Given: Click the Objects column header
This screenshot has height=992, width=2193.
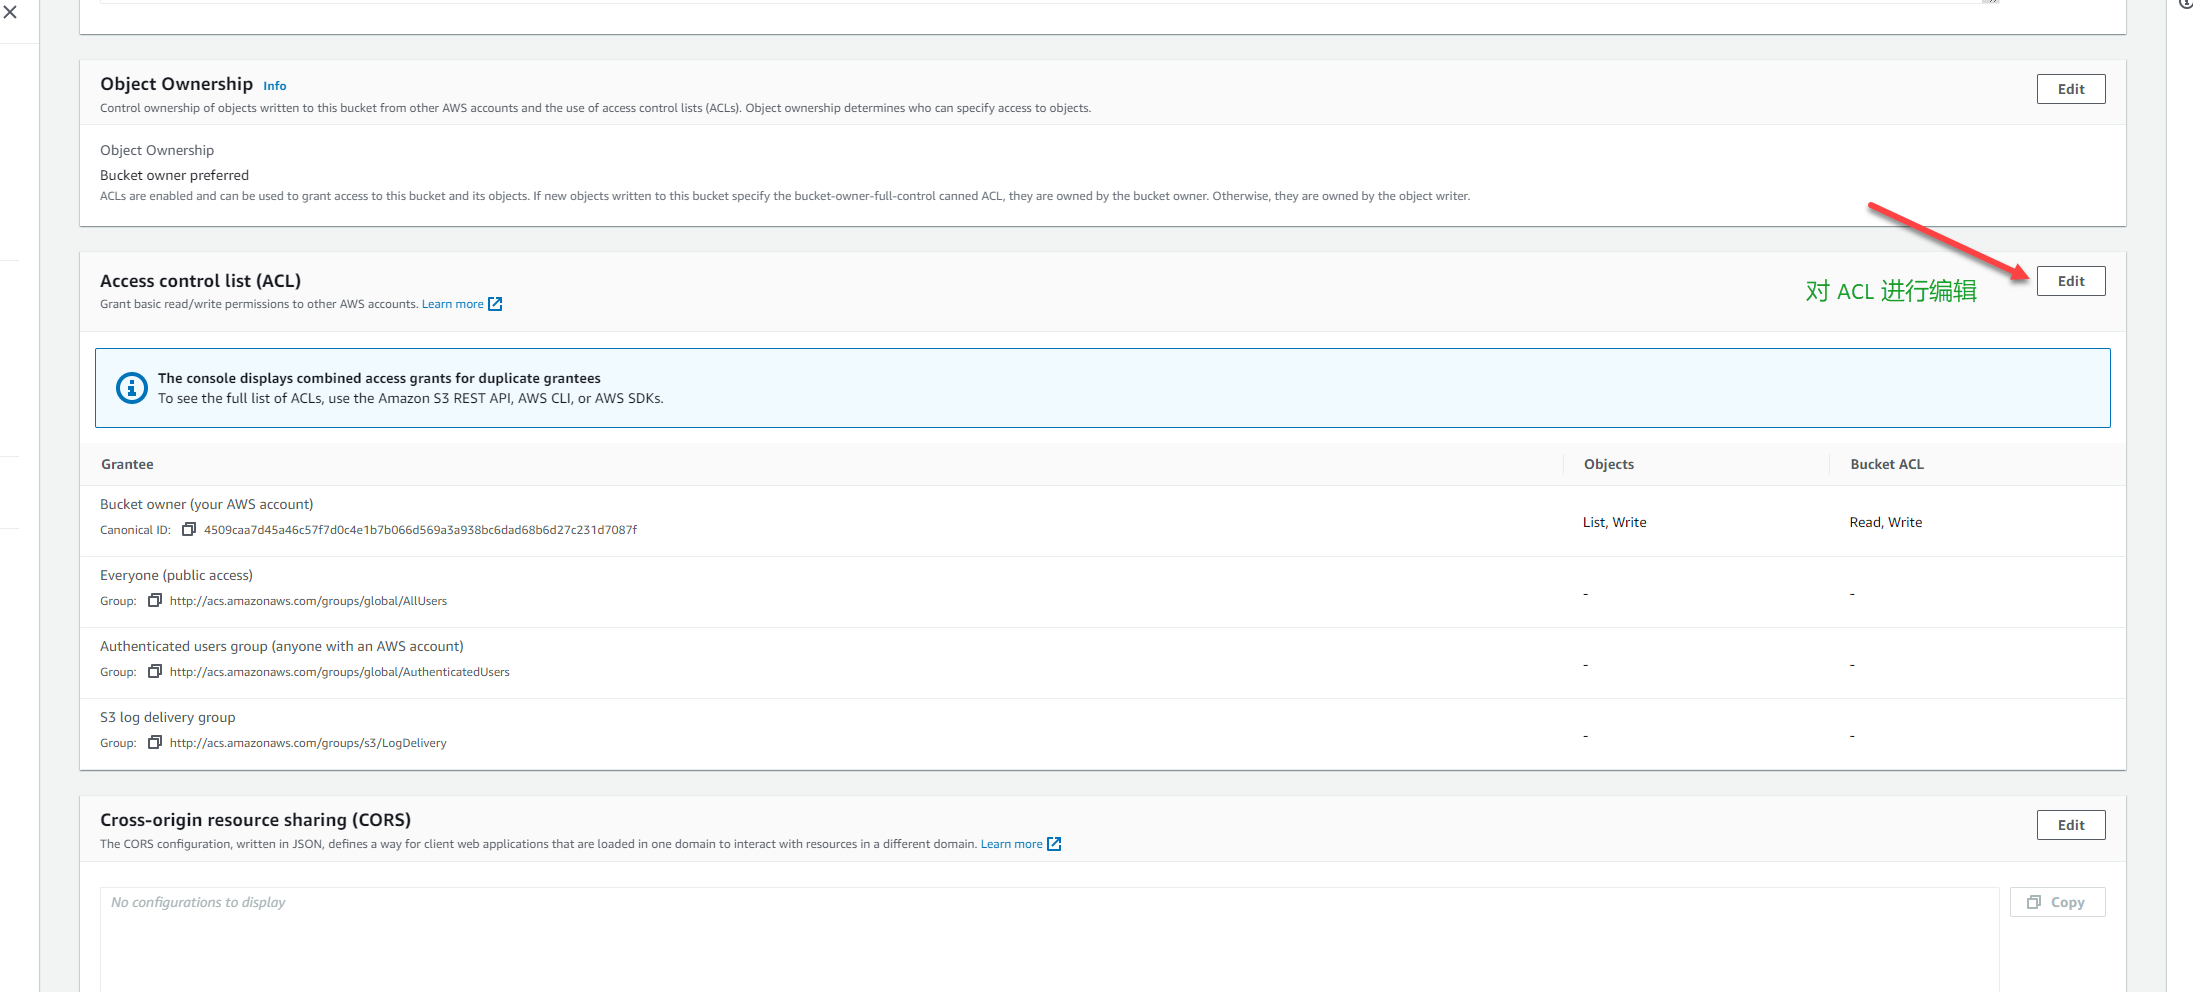Looking at the screenshot, I should [x=1609, y=464].
